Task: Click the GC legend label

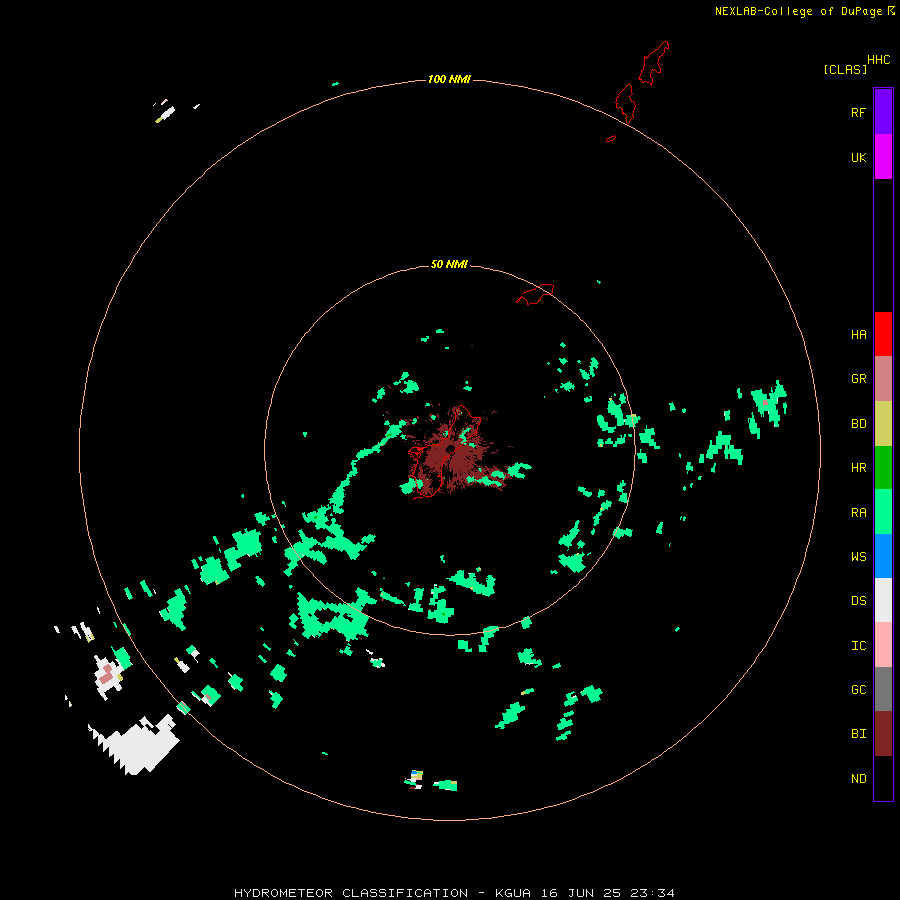Action: [x=858, y=690]
